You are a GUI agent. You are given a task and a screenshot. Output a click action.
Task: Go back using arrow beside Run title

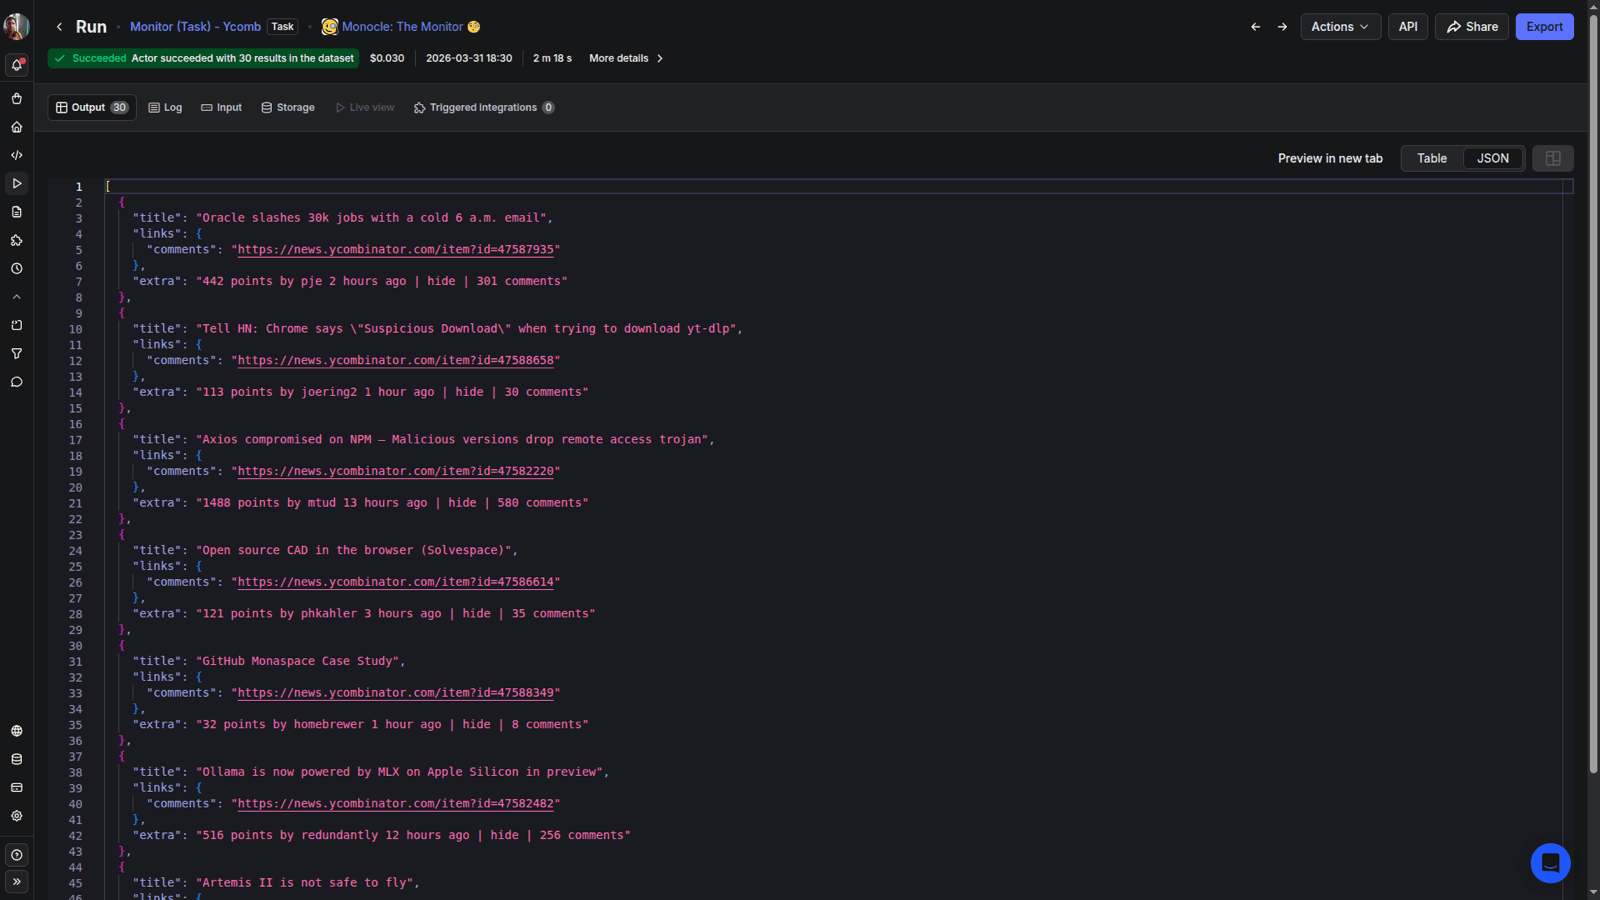(59, 27)
